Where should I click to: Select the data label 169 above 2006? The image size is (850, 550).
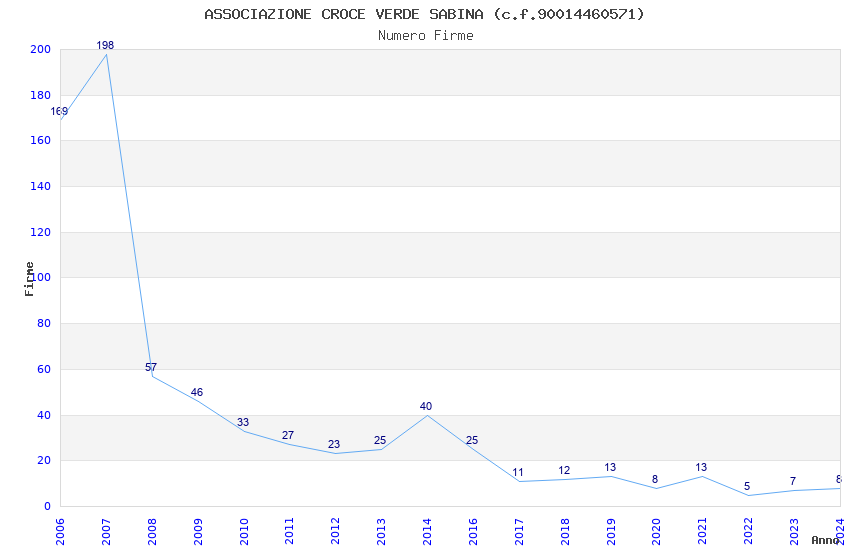pos(59,112)
